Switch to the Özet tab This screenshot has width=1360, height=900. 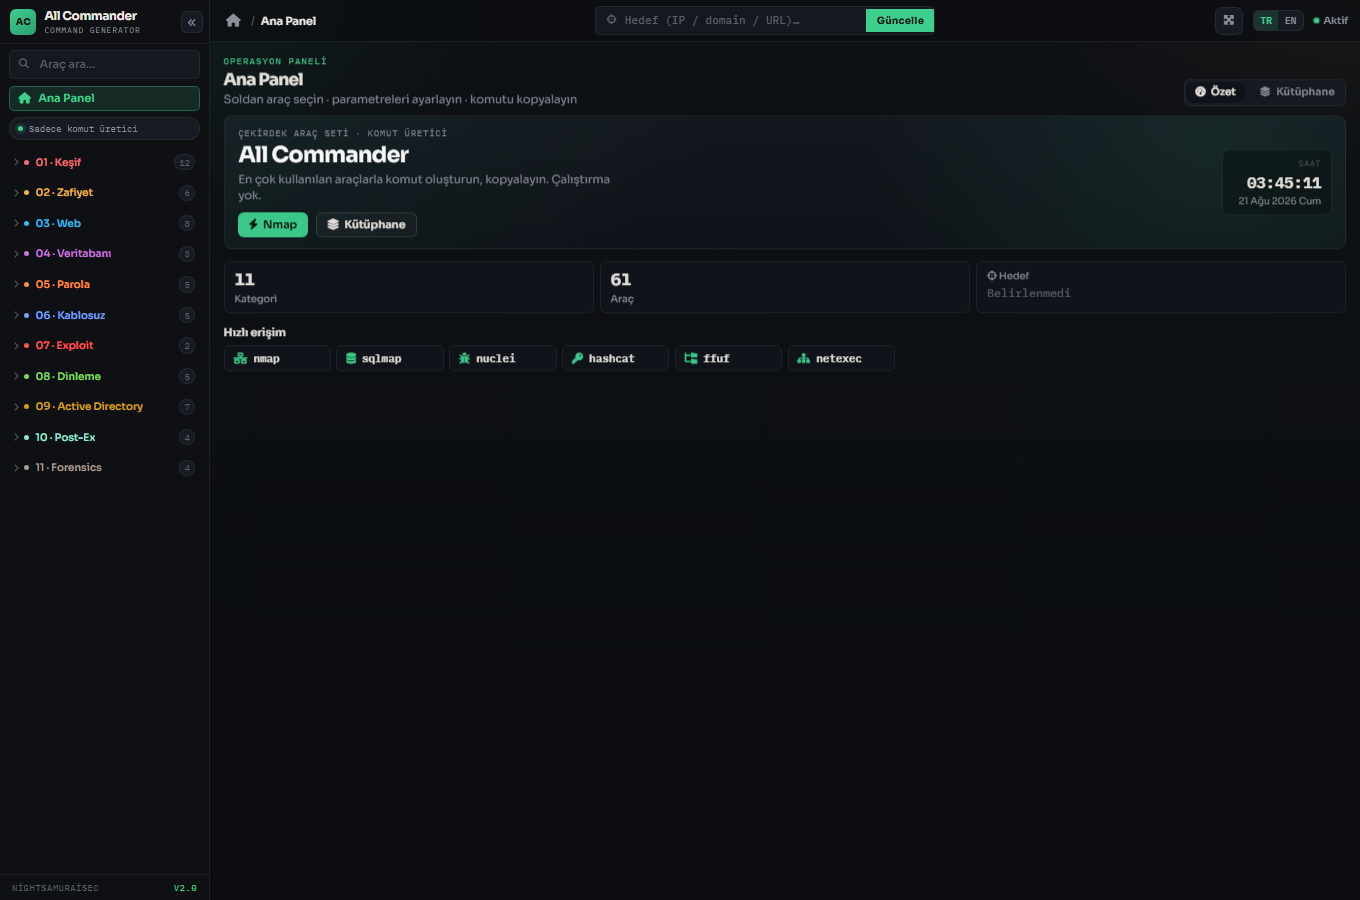pyautogui.click(x=1216, y=92)
